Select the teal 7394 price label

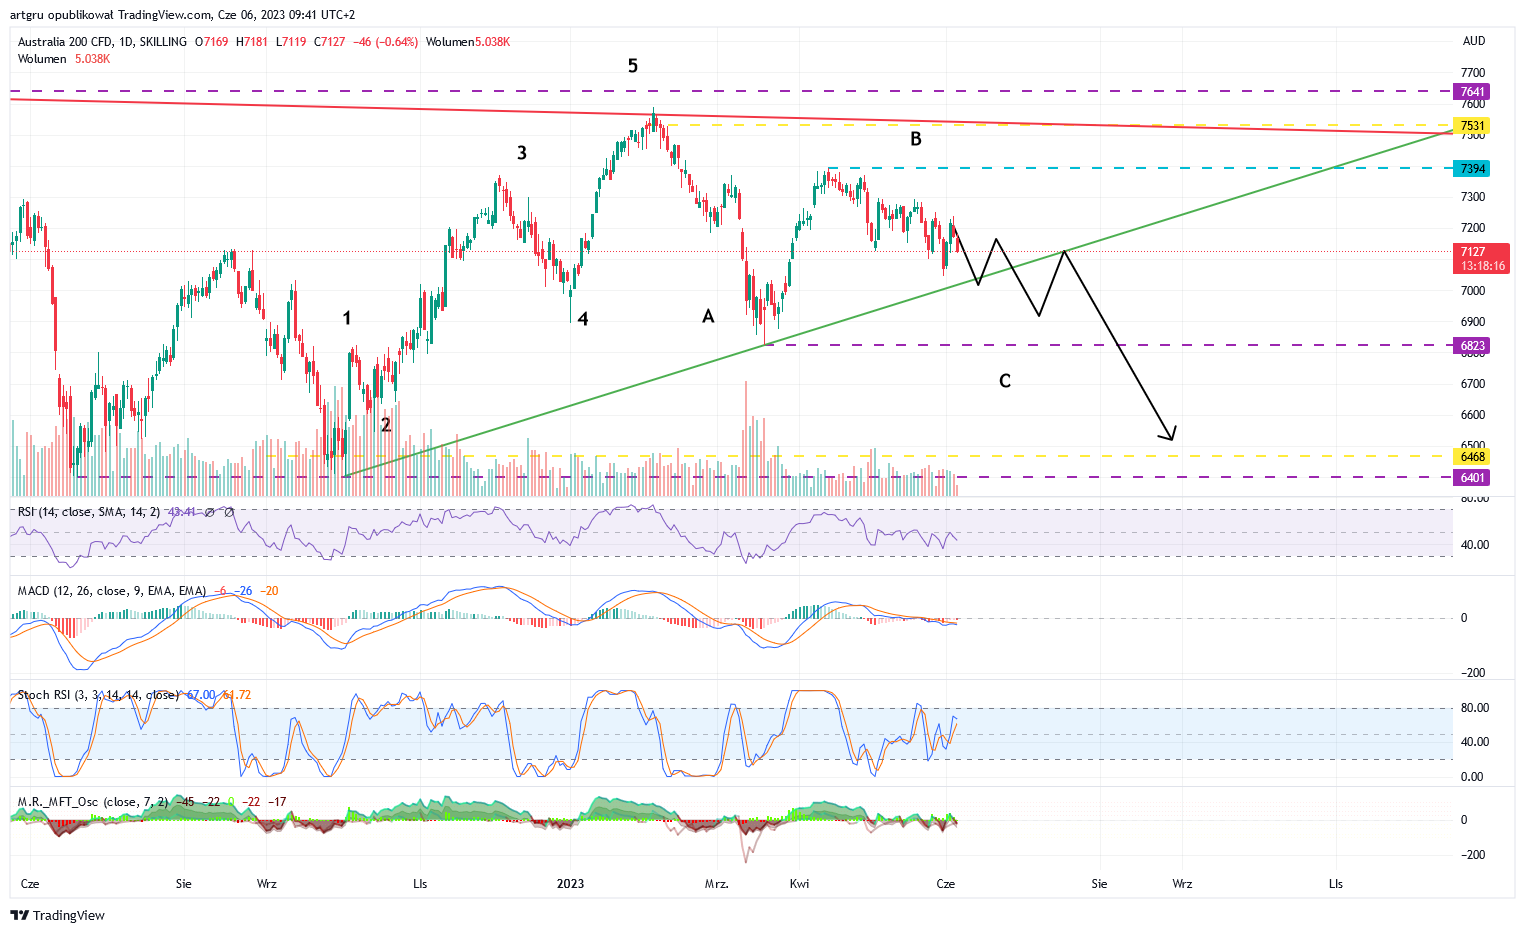pos(1472,169)
